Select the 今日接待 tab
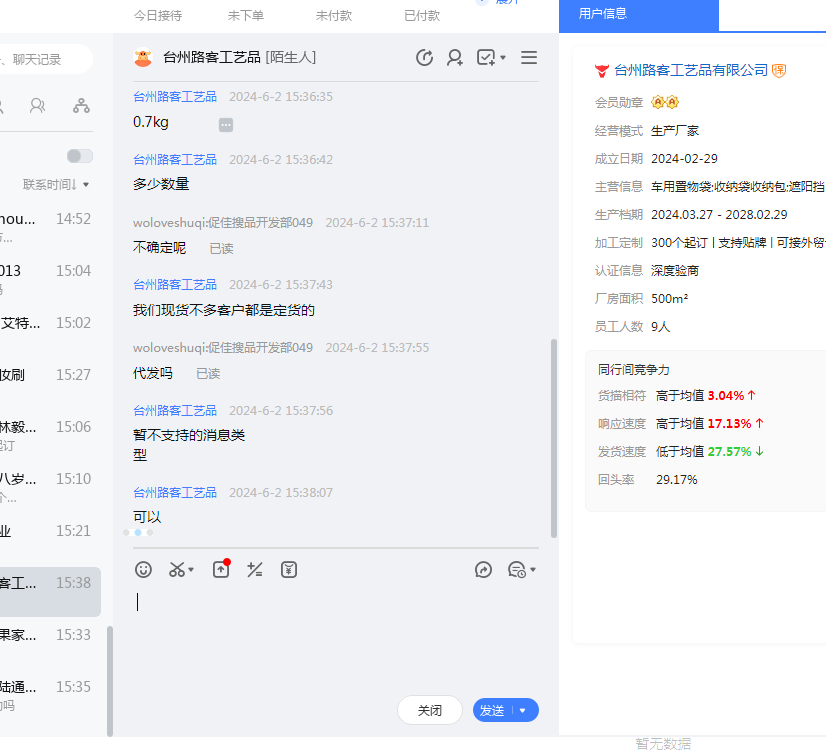The width and height of the screenshot is (826, 754). [x=158, y=16]
